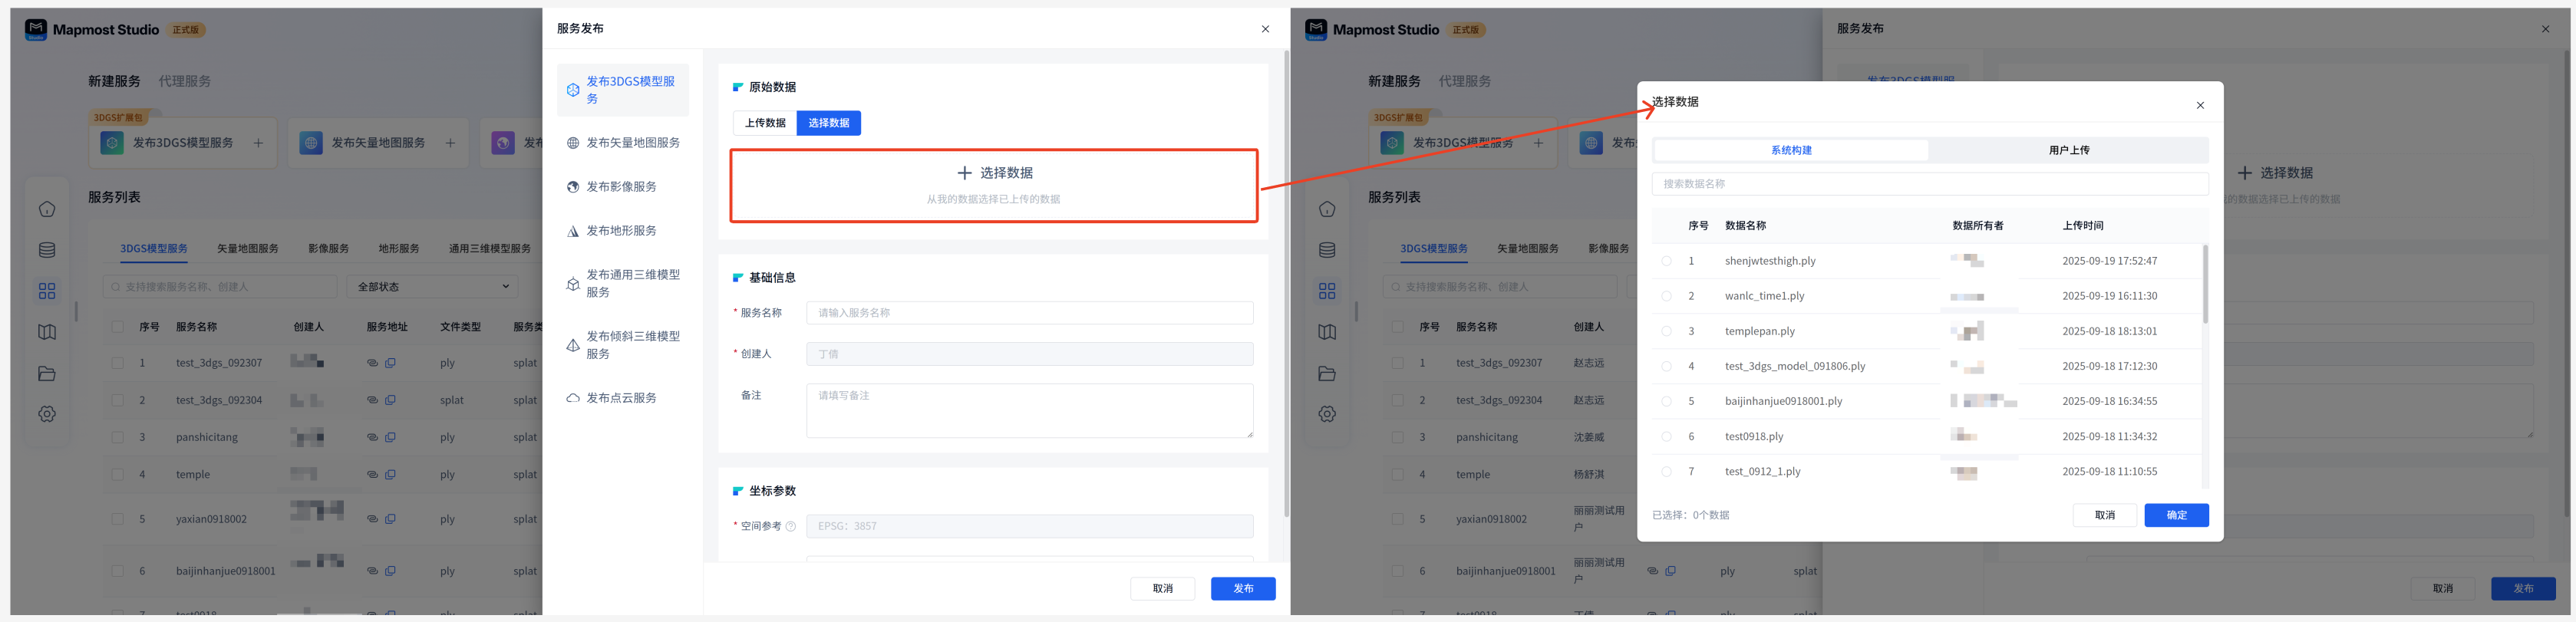
Task: Click the 发布点云服务 cloud icon
Action: pos(573,398)
